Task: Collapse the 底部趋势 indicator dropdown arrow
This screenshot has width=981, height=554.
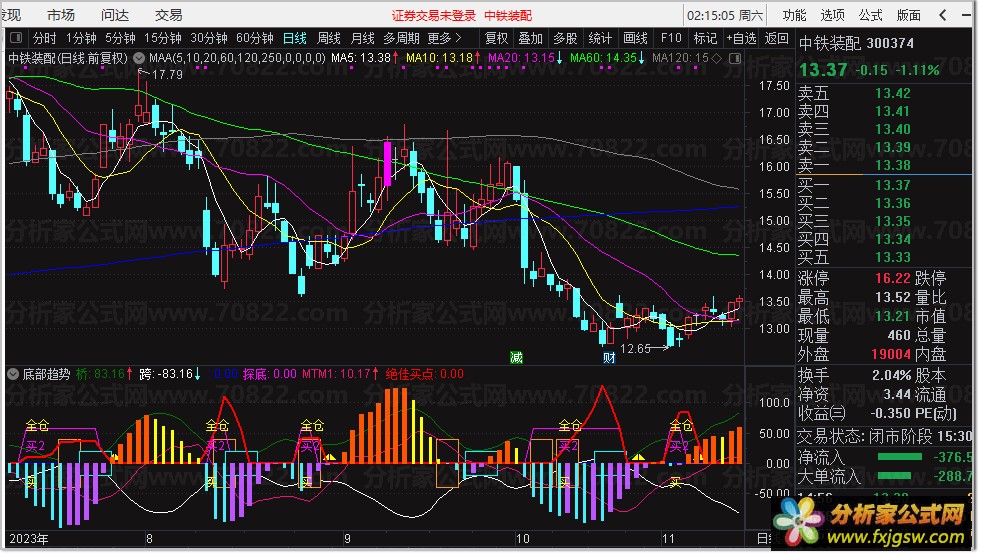Action: (x=13, y=374)
